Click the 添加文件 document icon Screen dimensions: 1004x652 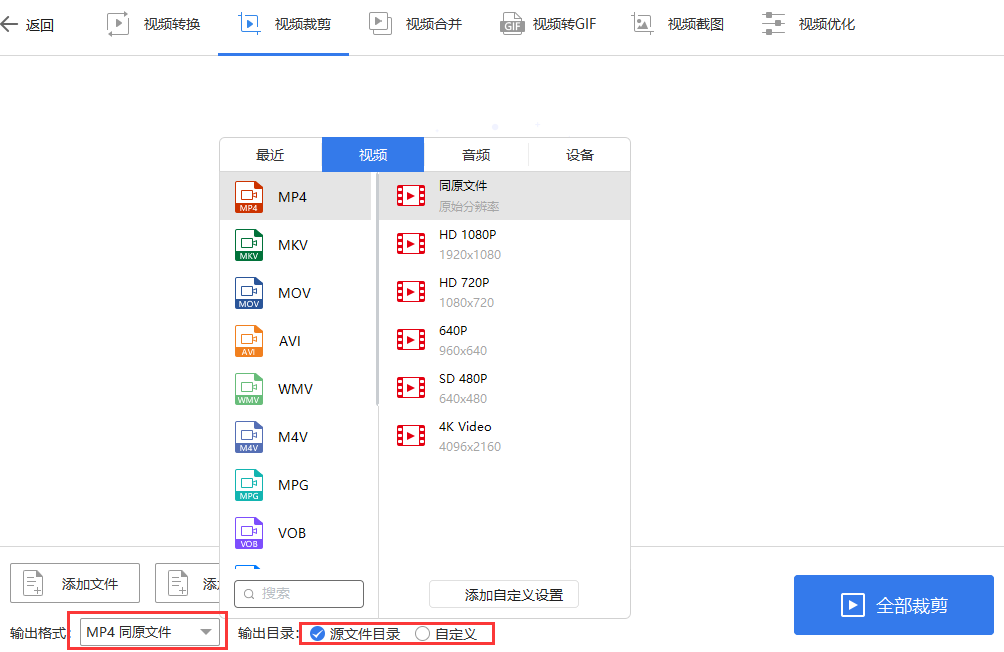[x=33, y=583]
